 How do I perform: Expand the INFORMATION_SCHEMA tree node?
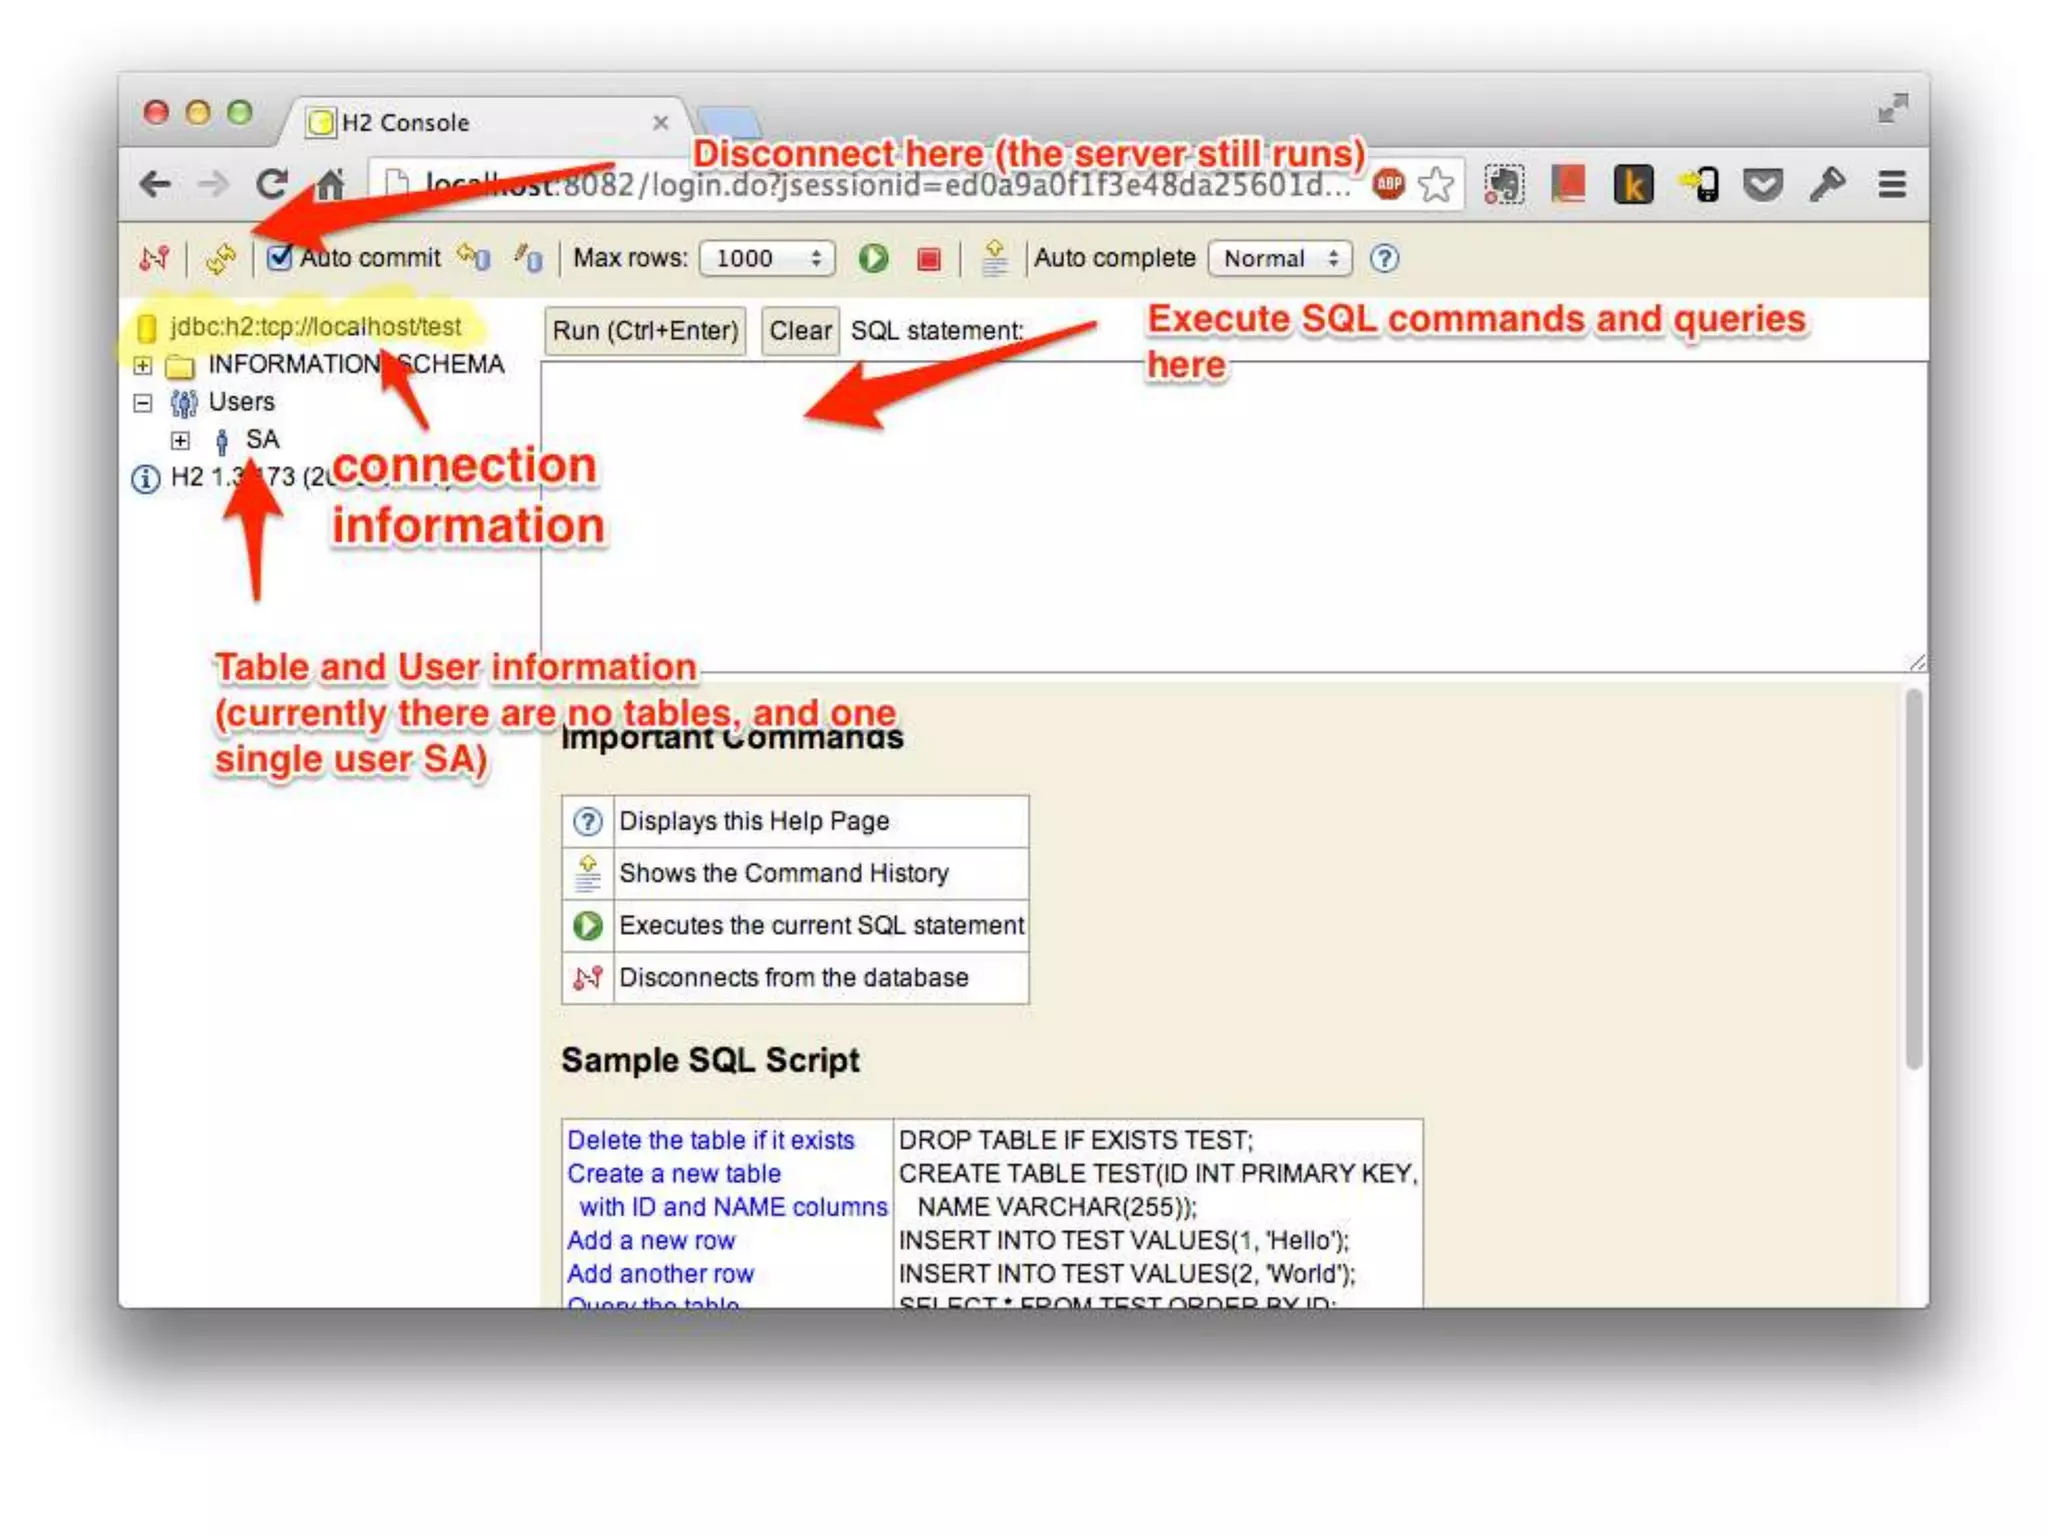pos(143,365)
